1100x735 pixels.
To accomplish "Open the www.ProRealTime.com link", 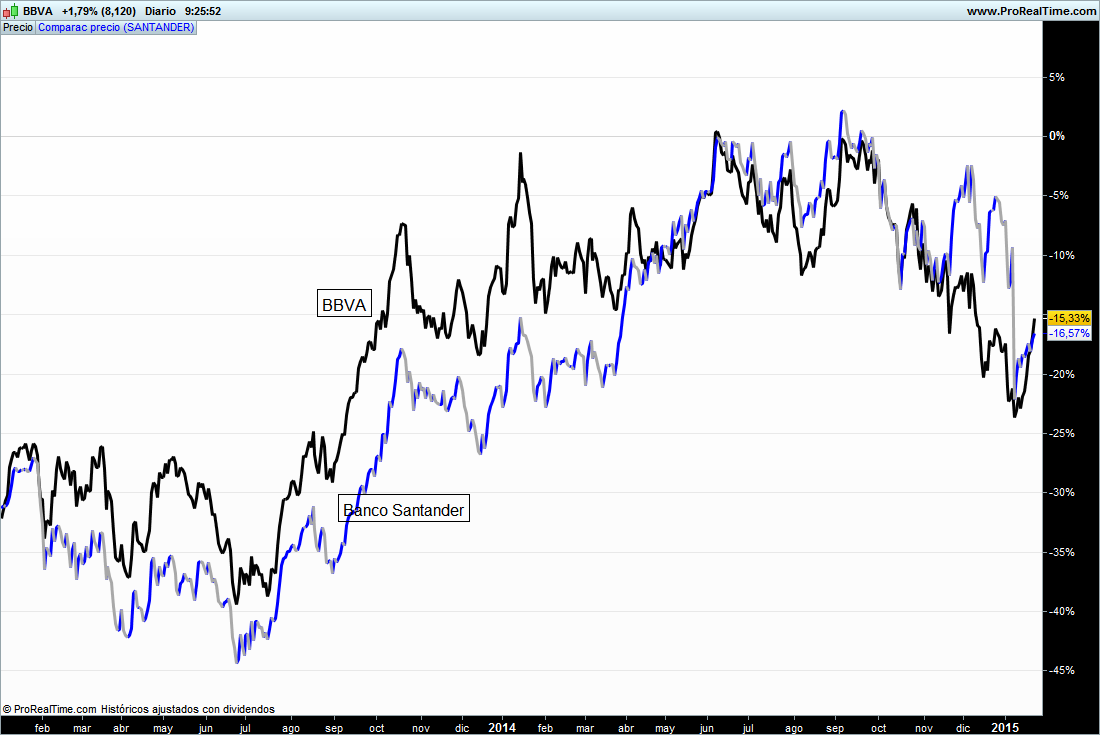I will point(1031,11).
